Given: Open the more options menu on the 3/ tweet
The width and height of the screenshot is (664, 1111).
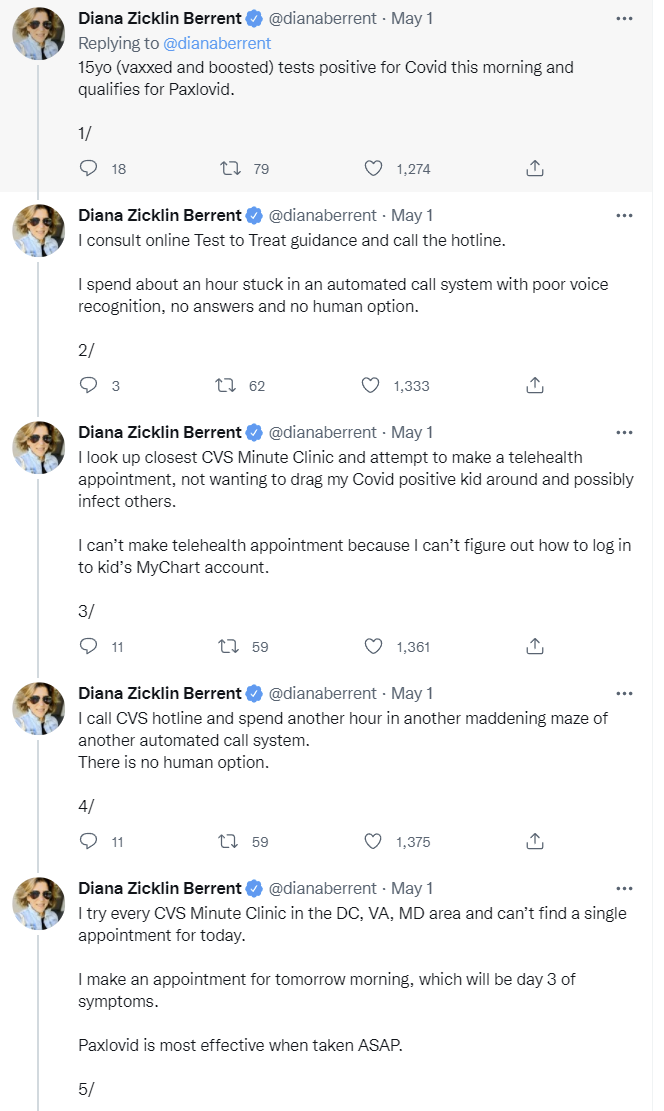Looking at the screenshot, I should click(x=624, y=433).
